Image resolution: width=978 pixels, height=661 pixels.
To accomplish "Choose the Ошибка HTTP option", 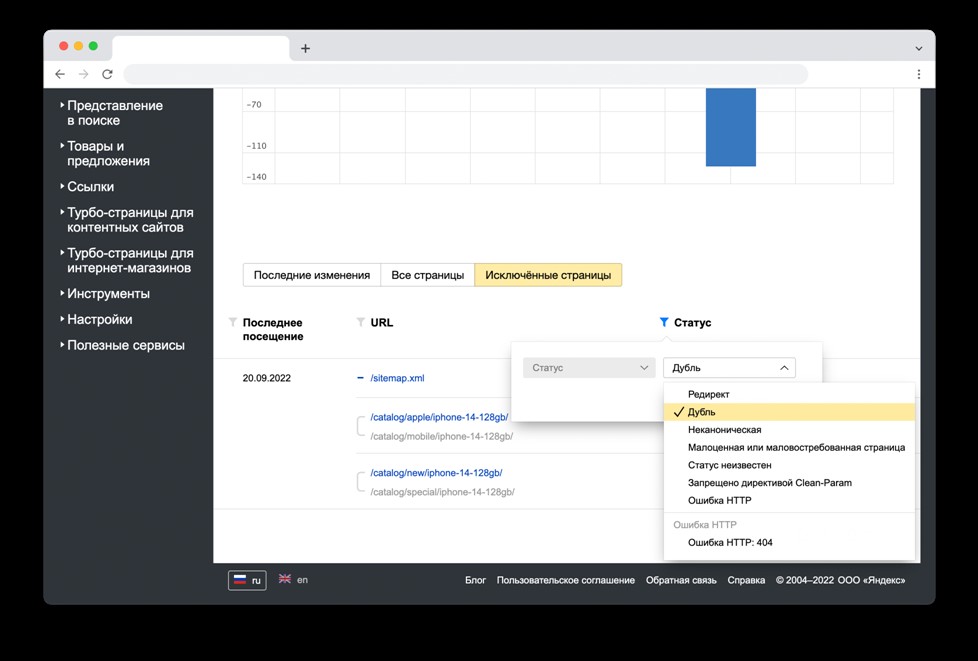I will (x=790, y=500).
